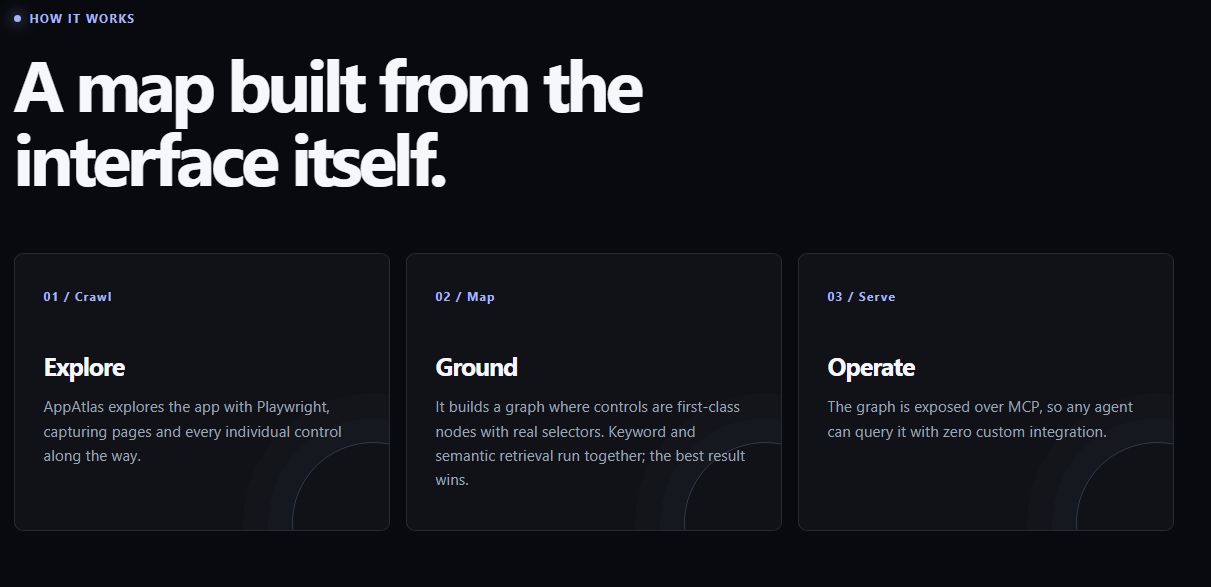Click the 'AppAtlas' name in the Explore card
This screenshot has height=587, width=1211.
pyautogui.click(x=74, y=408)
